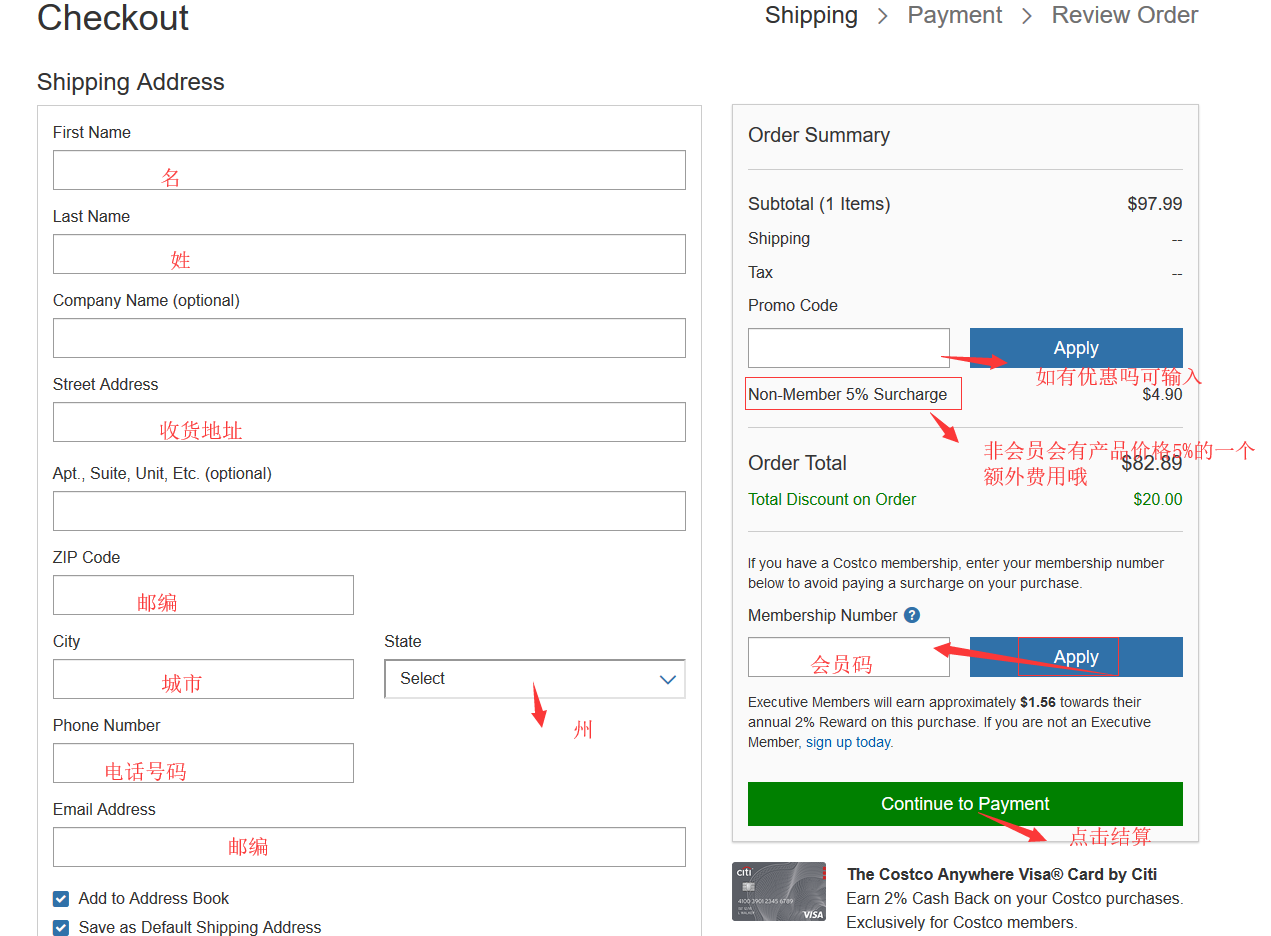Apply the entered promo code
Image resolution: width=1271 pixels, height=936 pixels.
pyautogui.click(x=1075, y=348)
